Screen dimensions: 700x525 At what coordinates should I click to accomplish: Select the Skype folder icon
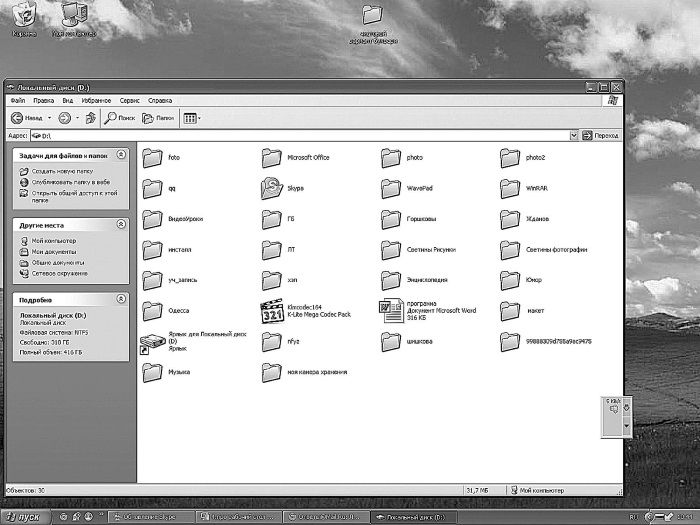pyautogui.click(x=271, y=187)
